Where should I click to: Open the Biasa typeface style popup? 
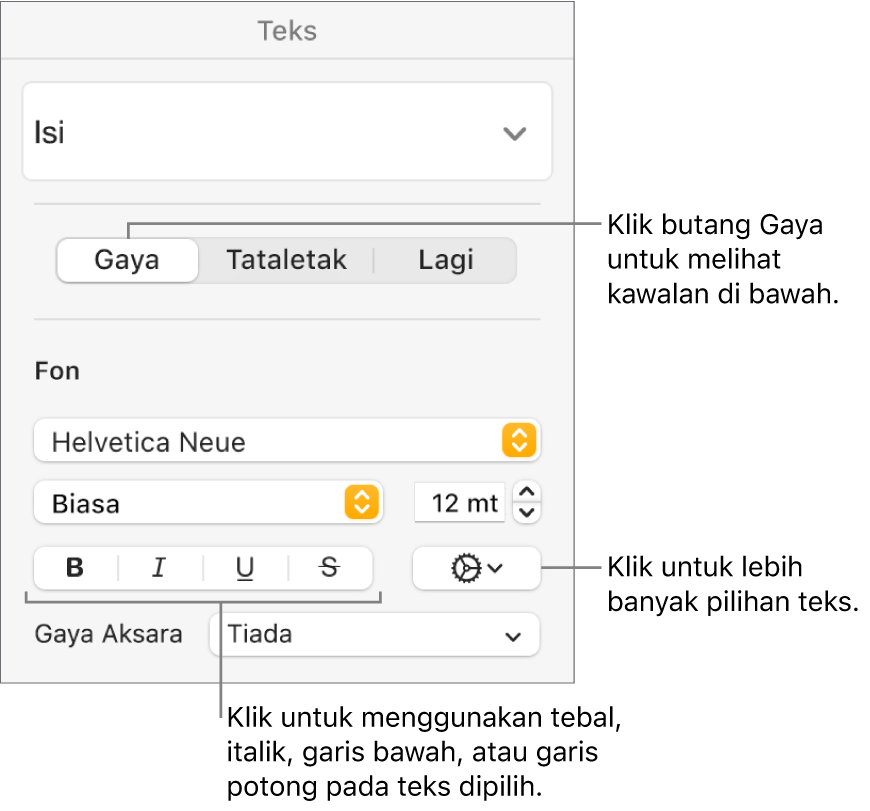pos(190,502)
